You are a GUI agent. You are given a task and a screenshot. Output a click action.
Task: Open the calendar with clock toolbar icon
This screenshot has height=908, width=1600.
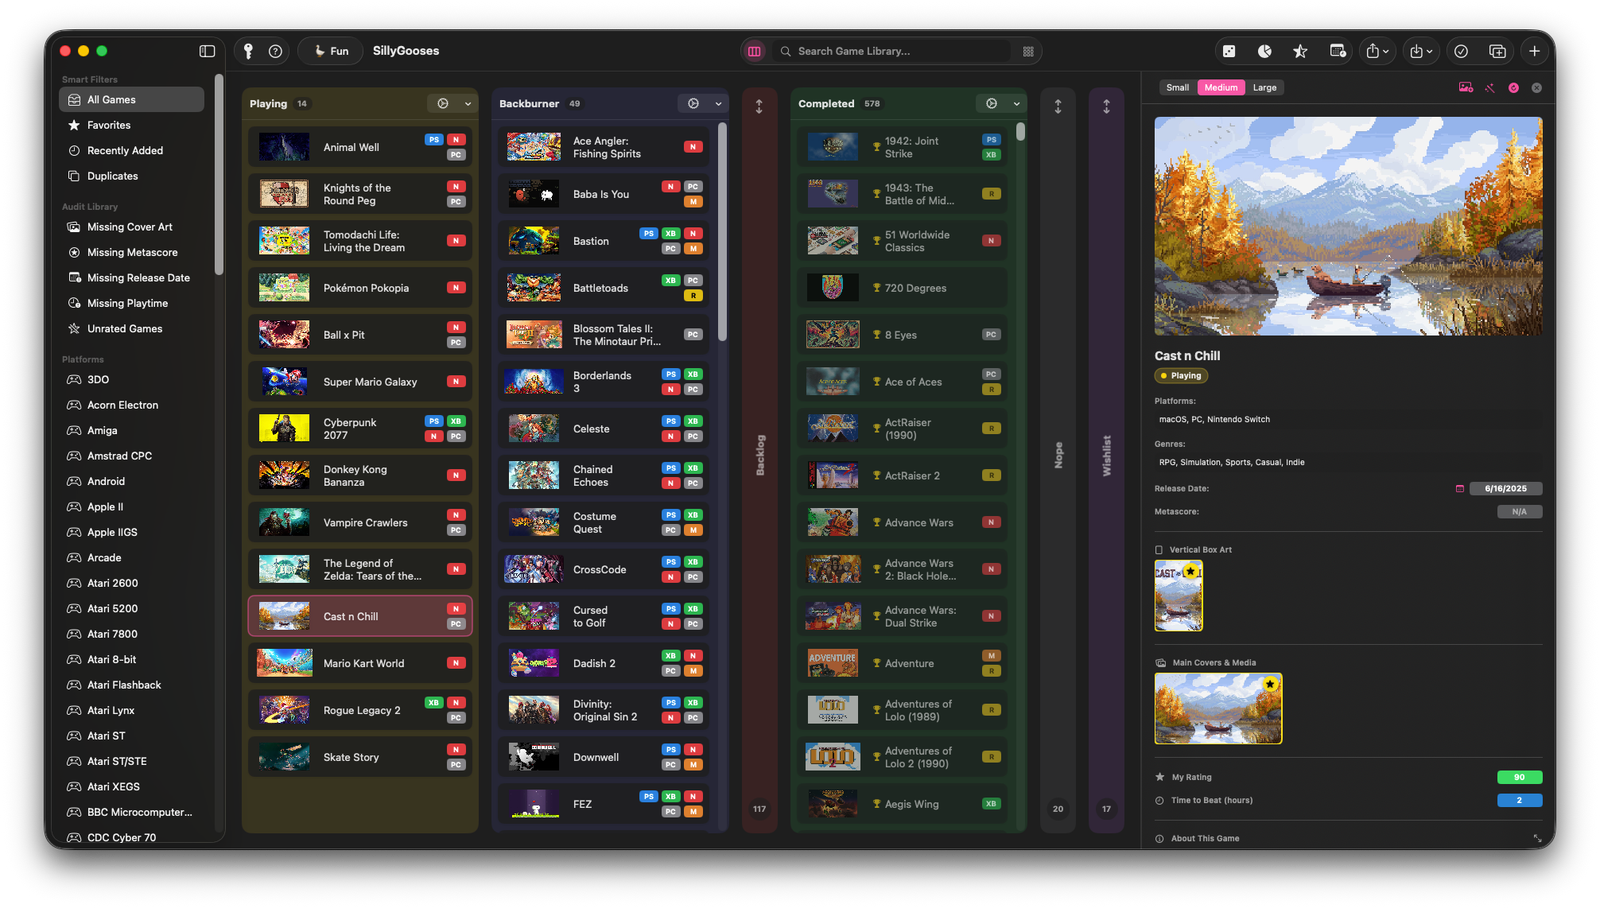[x=1338, y=51]
